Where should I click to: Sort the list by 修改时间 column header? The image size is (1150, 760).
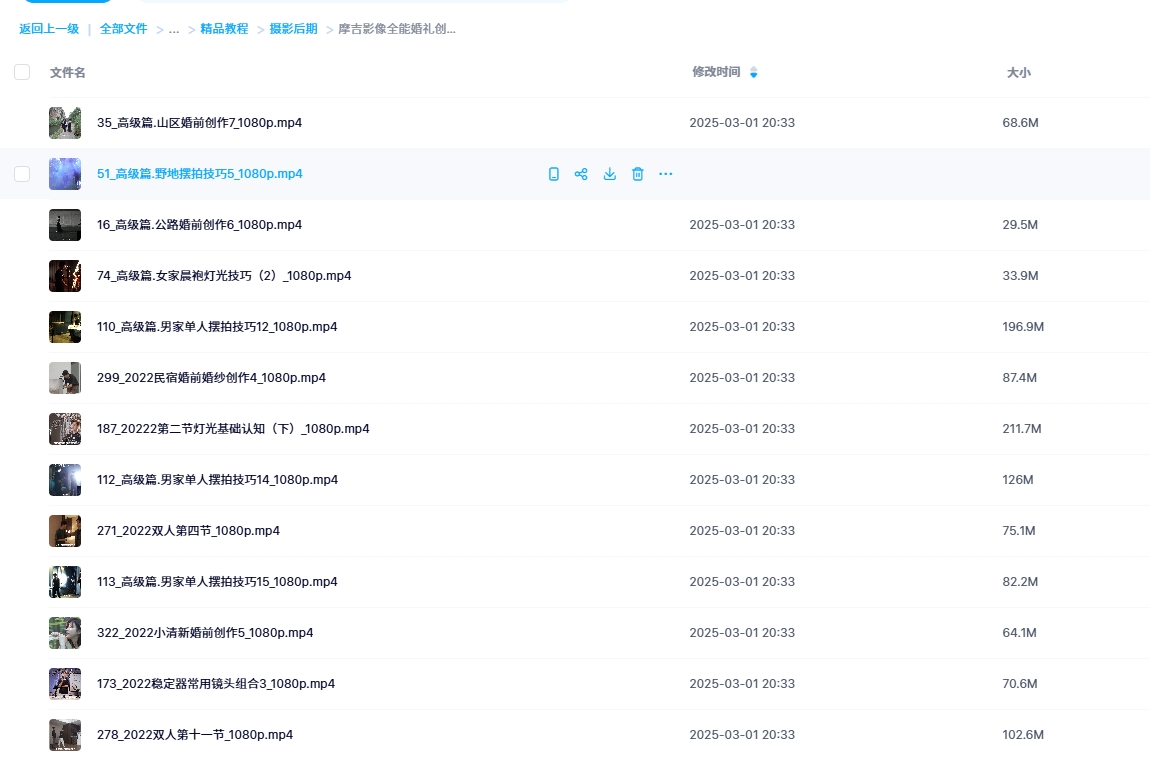[x=716, y=72]
